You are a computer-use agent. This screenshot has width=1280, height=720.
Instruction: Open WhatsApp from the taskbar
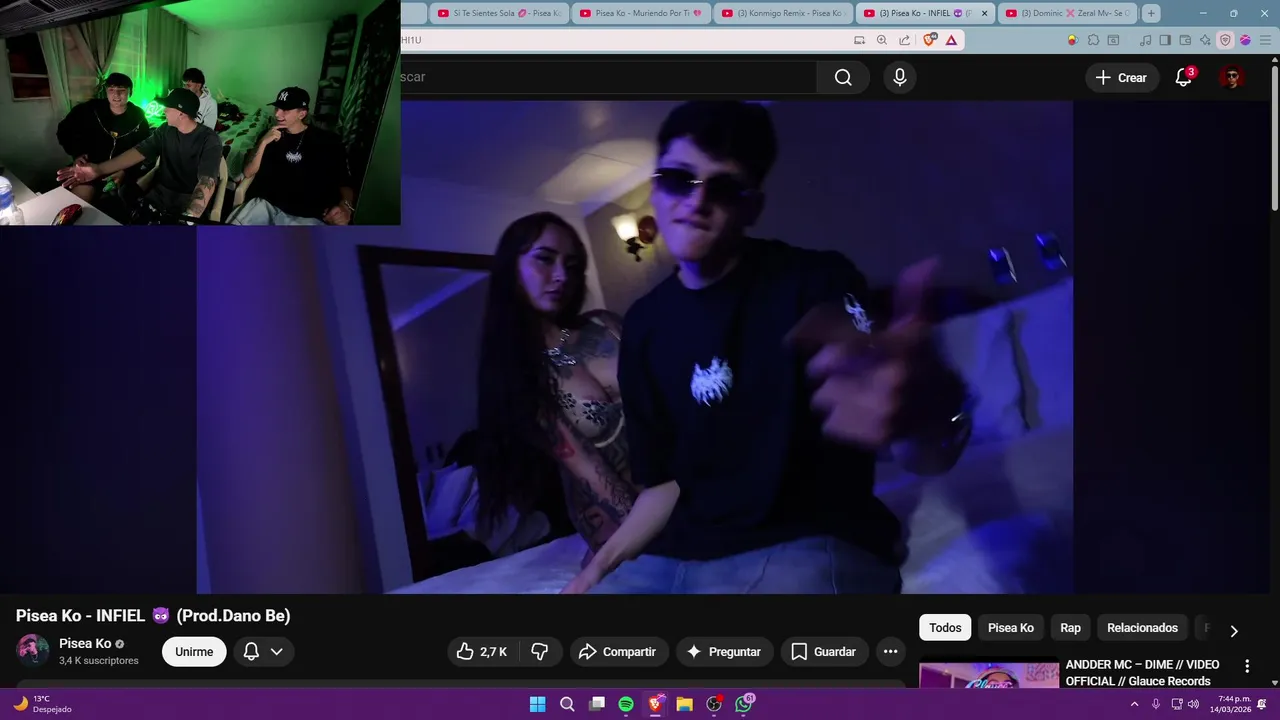tap(744, 704)
